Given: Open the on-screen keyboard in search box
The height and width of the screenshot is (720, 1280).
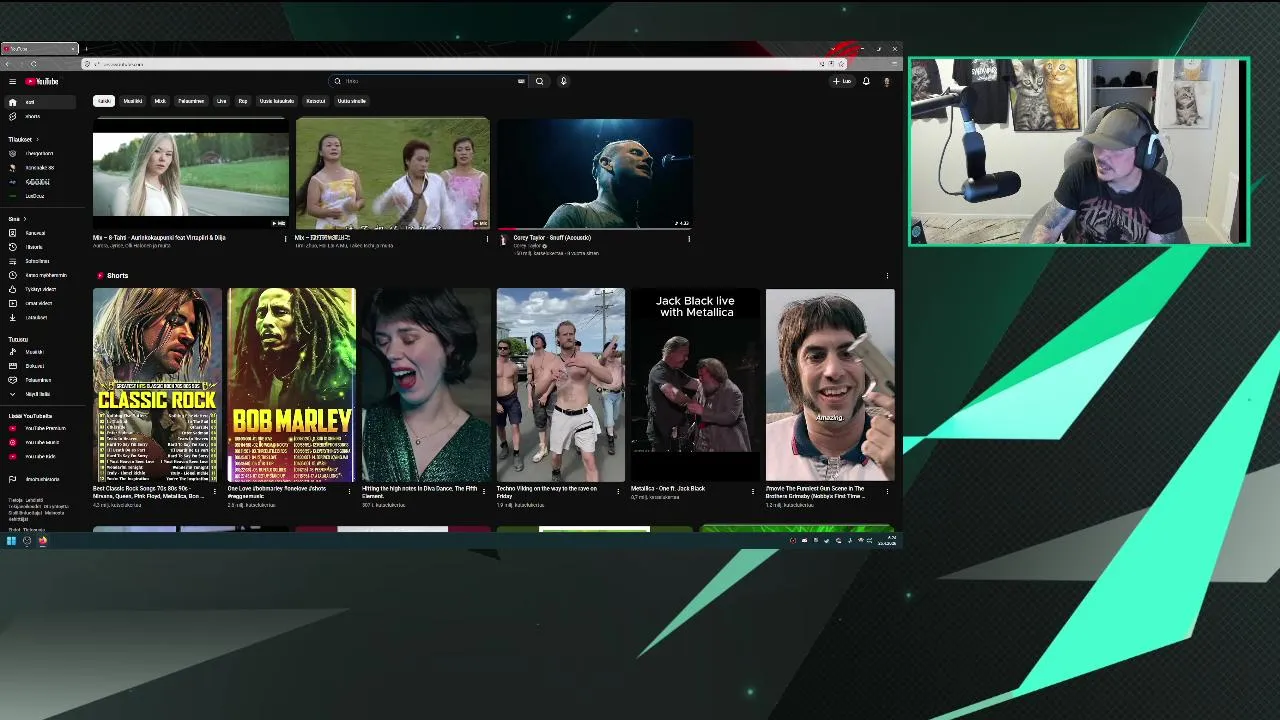Looking at the screenshot, I should click(x=521, y=81).
